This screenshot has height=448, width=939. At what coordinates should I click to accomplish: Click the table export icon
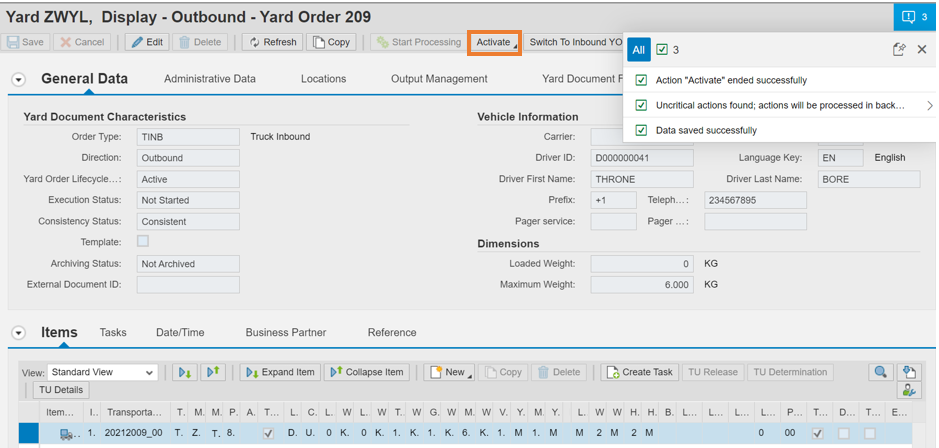(909, 372)
